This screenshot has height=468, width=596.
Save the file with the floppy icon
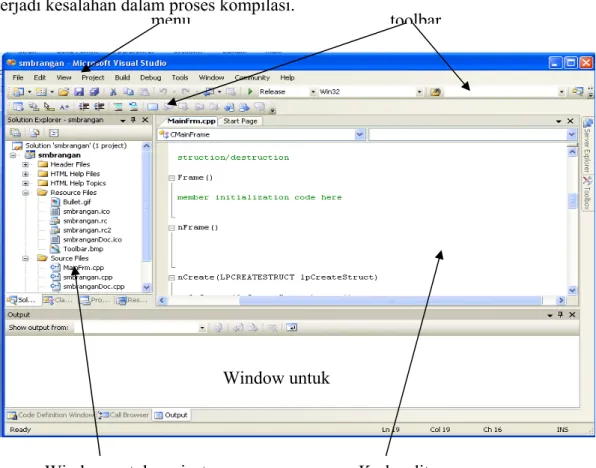point(79,92)
